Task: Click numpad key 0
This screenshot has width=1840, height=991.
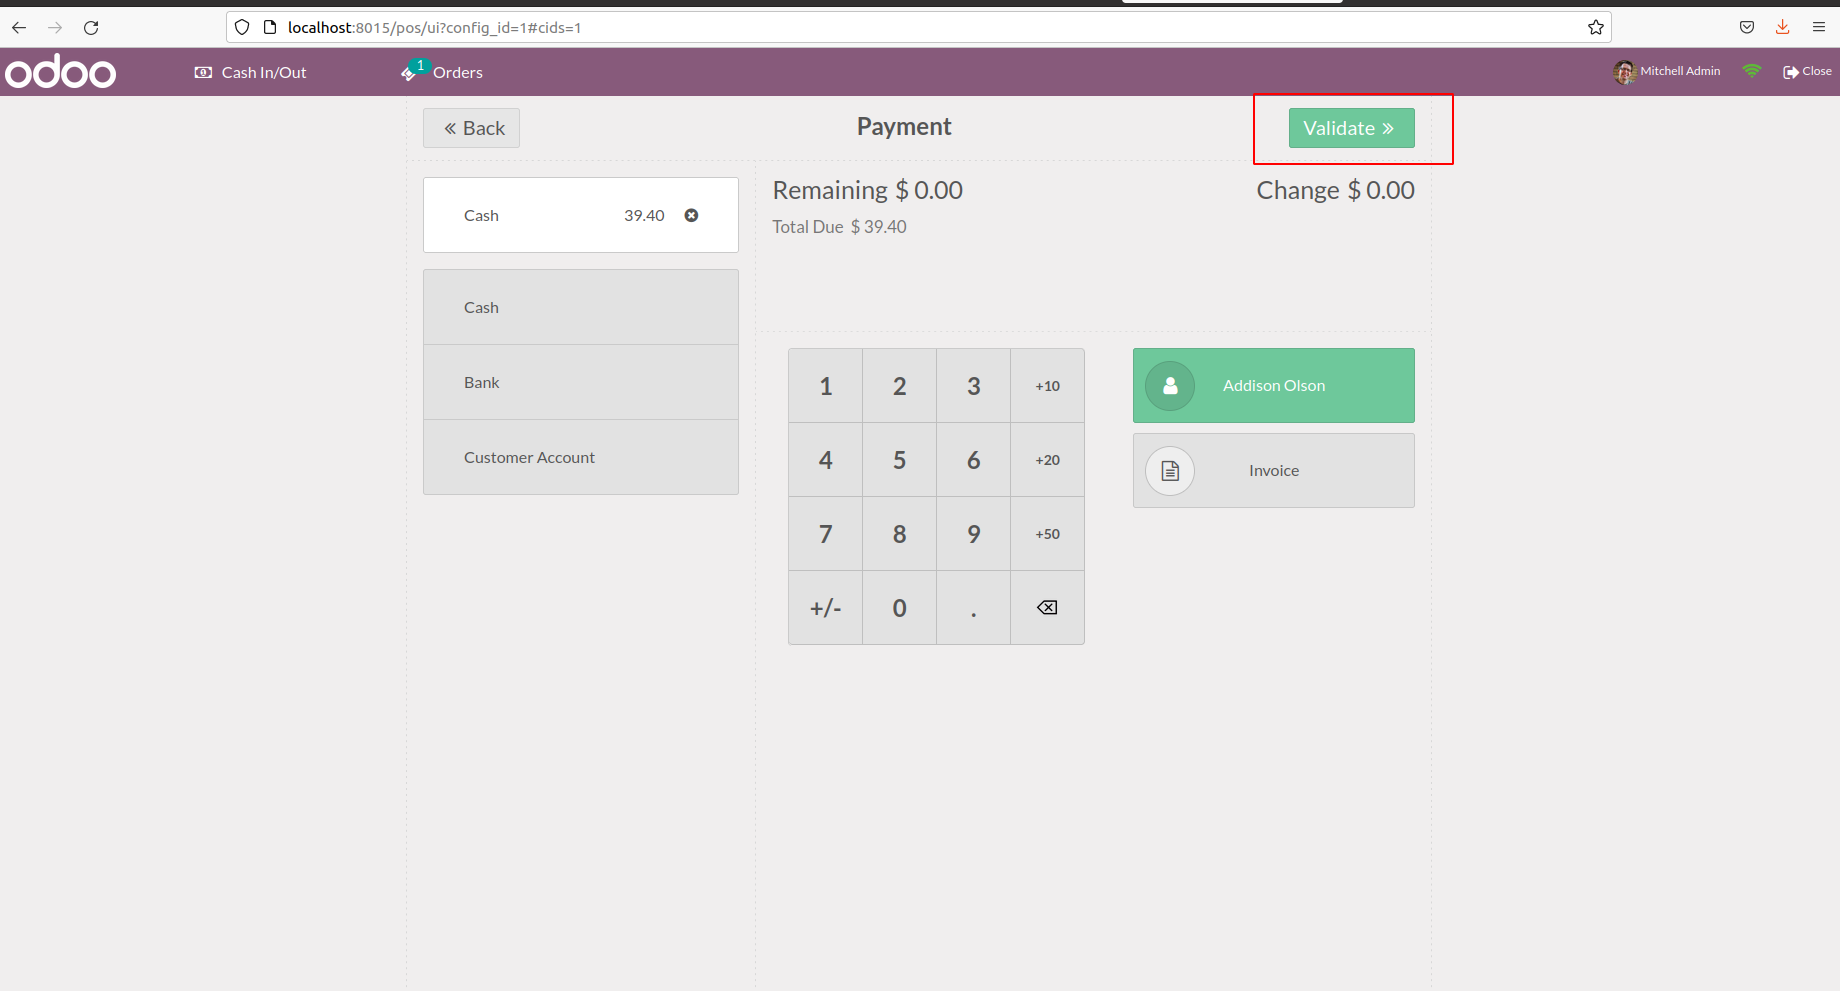Action: pyautogui.click(x=899, y=608)
